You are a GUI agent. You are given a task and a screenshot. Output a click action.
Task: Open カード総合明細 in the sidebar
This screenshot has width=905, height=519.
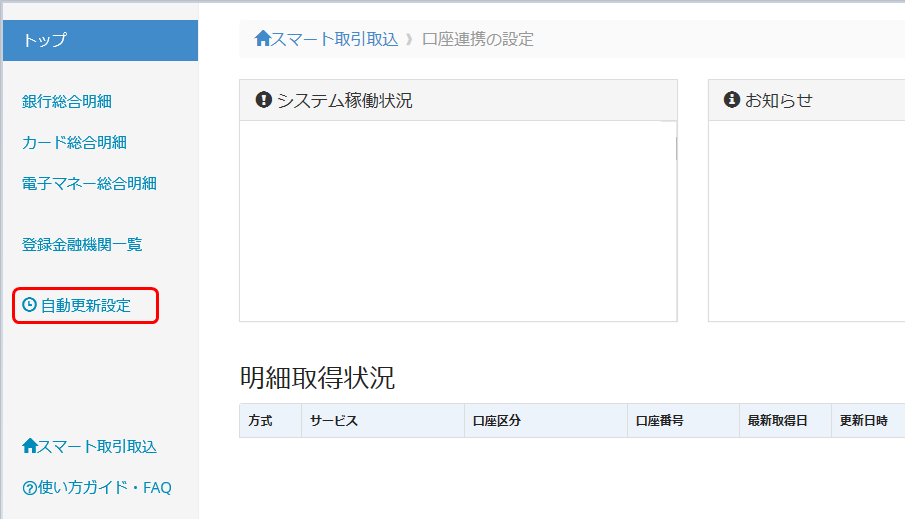coord(74,143)
